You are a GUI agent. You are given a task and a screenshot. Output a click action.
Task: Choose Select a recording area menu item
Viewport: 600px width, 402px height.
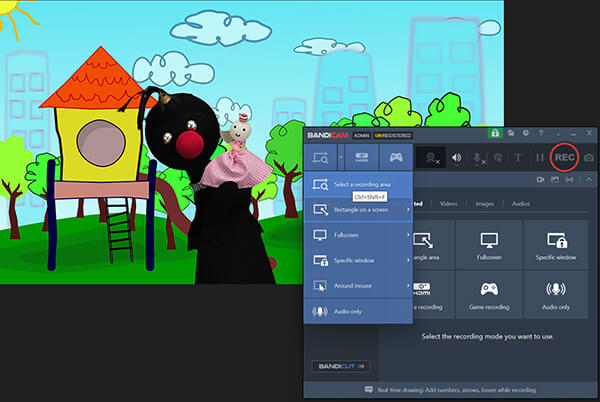358,184
